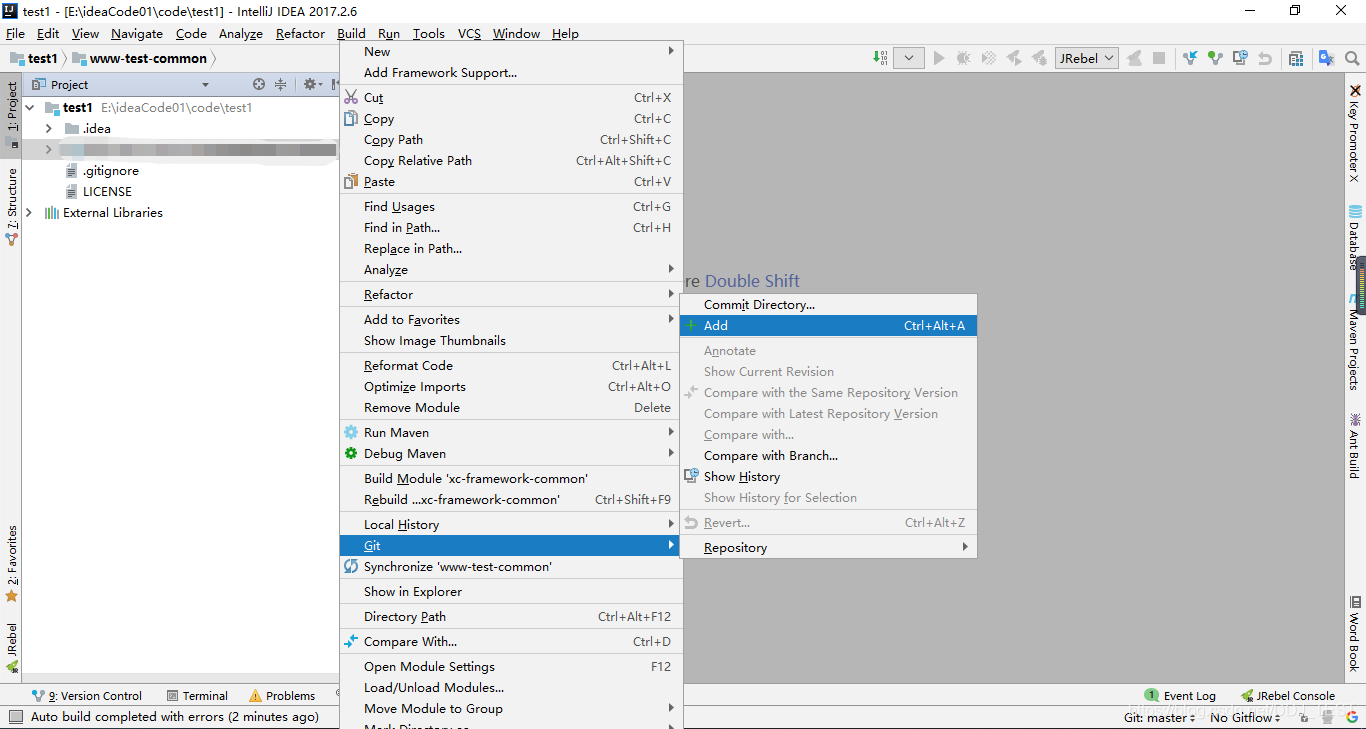Click the Make Project build icon
The width and height of the screenshot is (1366, 729).
[880, 58]
